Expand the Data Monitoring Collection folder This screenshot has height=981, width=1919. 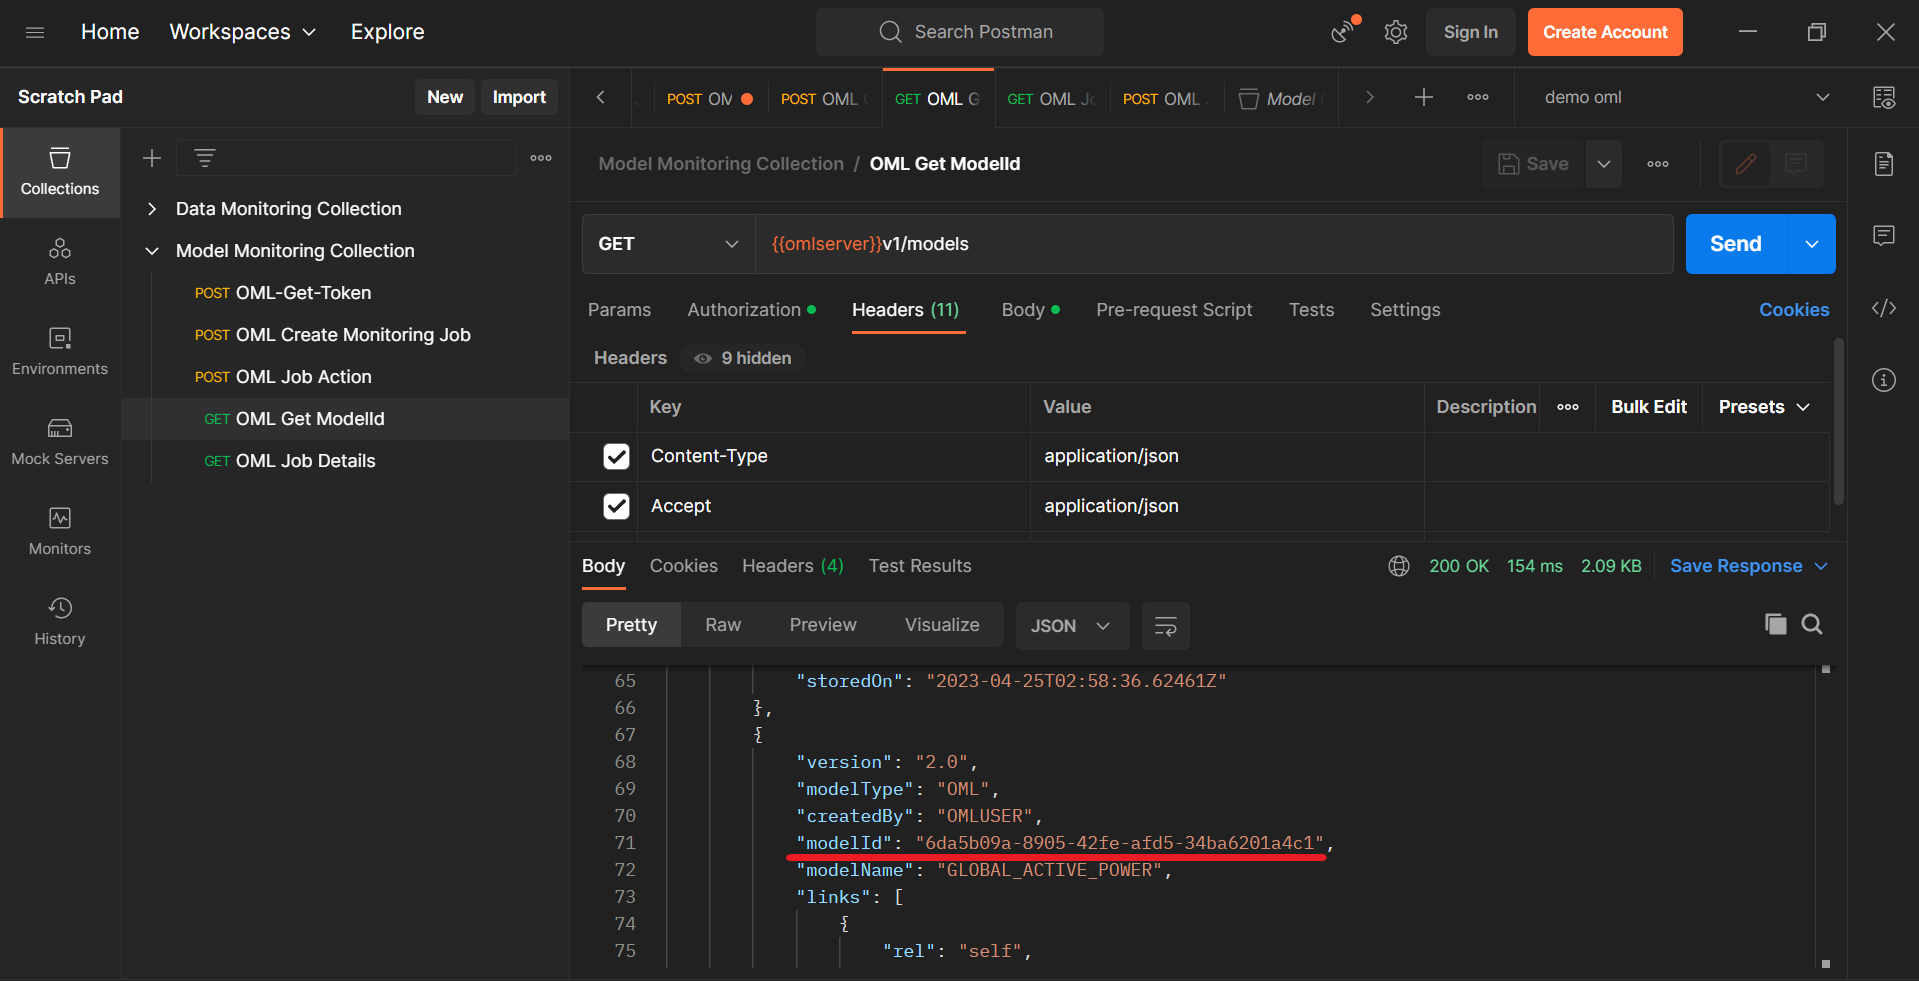click(x=152, y=209)
